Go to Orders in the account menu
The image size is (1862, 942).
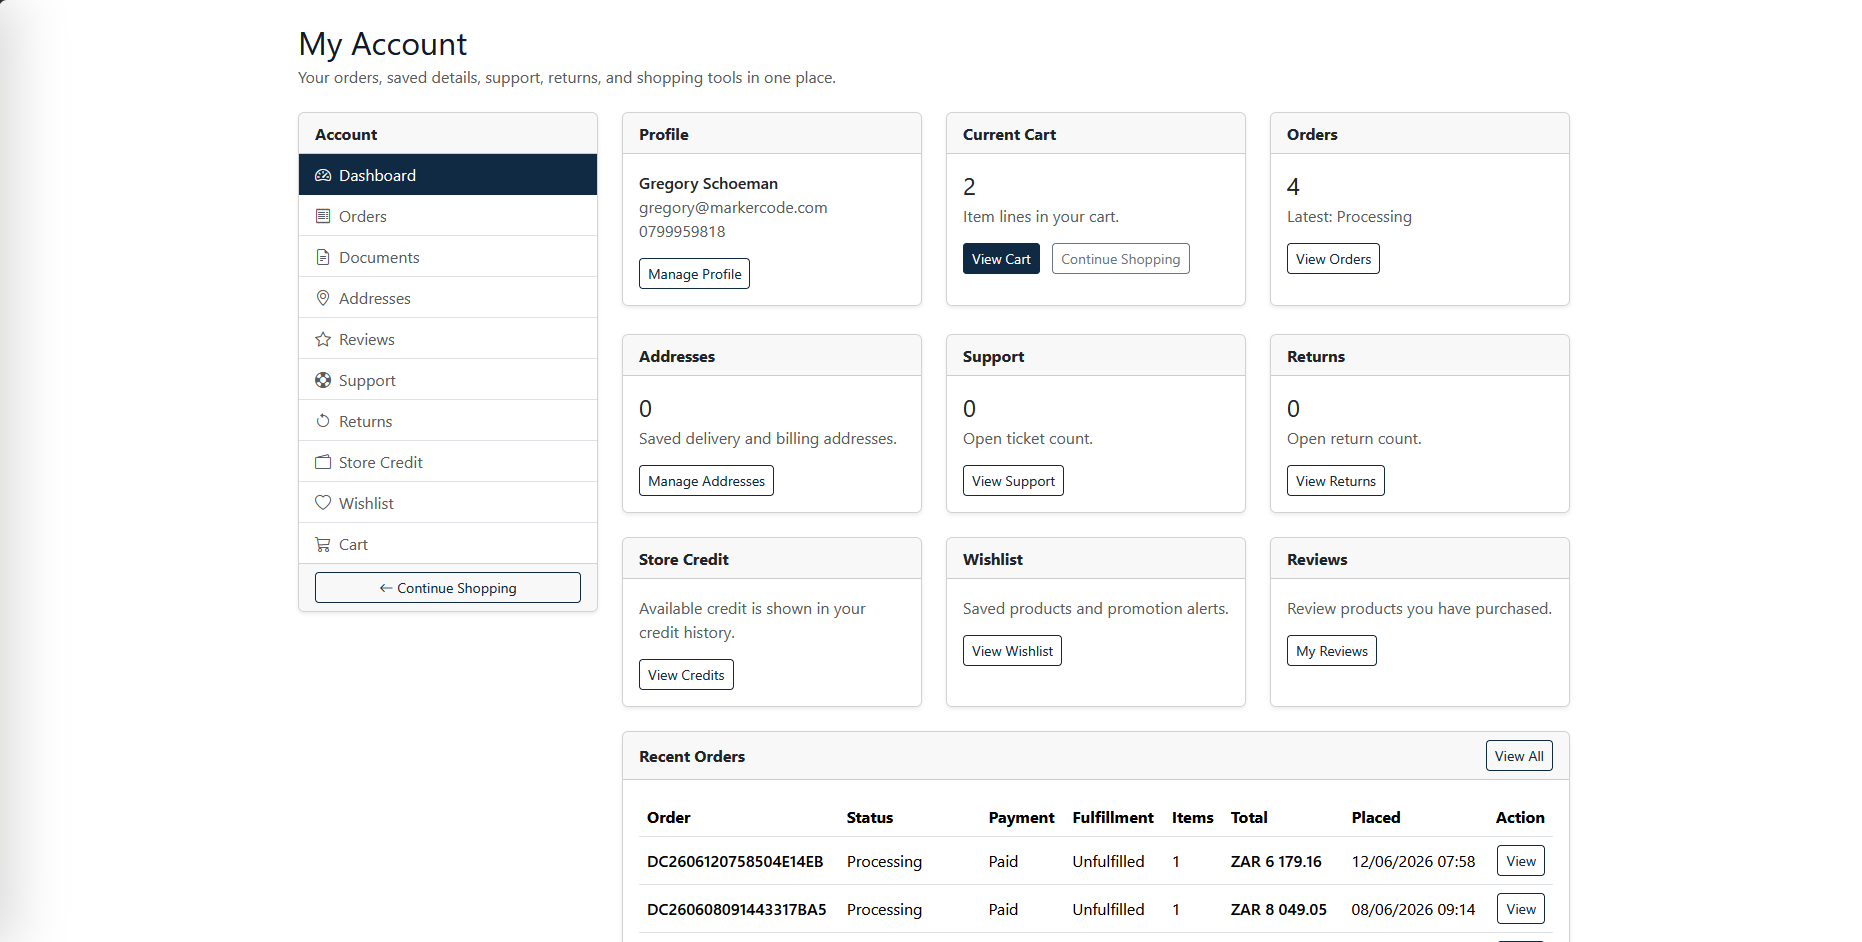click(448, 216)
